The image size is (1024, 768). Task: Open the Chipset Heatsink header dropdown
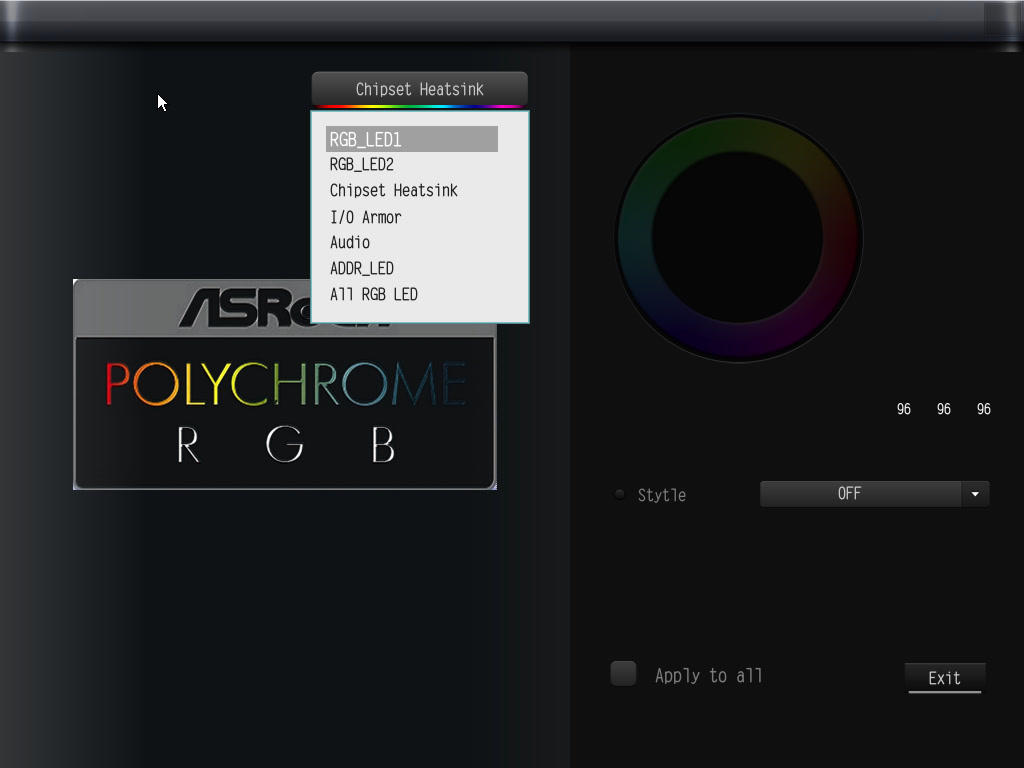pyautogui.click(x=419, y=89)
